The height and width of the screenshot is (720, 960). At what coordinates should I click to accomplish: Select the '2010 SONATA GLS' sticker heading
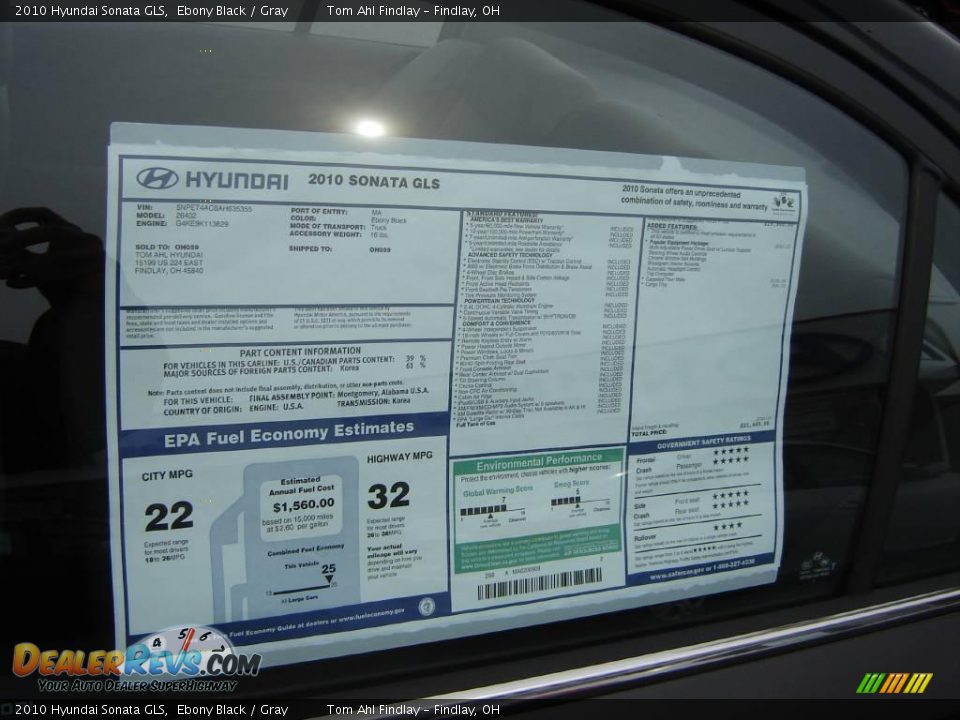click(374, 181)
